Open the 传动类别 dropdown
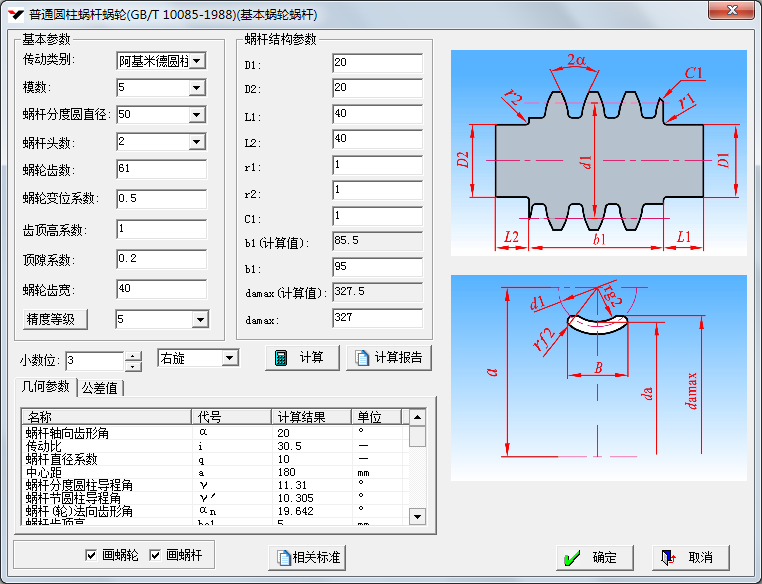762x584 pixels. point(198,61)
